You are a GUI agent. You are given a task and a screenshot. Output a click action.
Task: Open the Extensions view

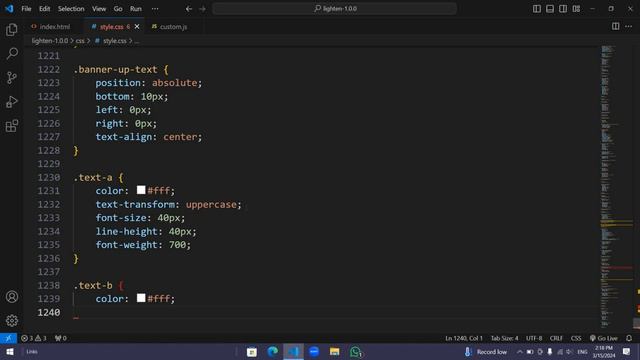coord(12,126)
